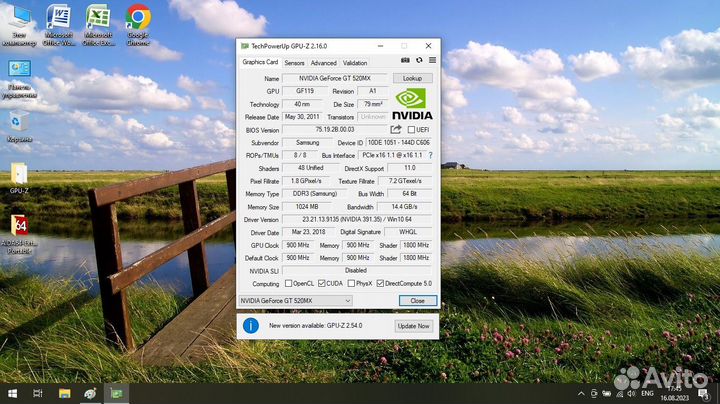Click the BIOS export share icon
Image resolution: width=720 pixels, height=404 pixels.
point(396,129)
